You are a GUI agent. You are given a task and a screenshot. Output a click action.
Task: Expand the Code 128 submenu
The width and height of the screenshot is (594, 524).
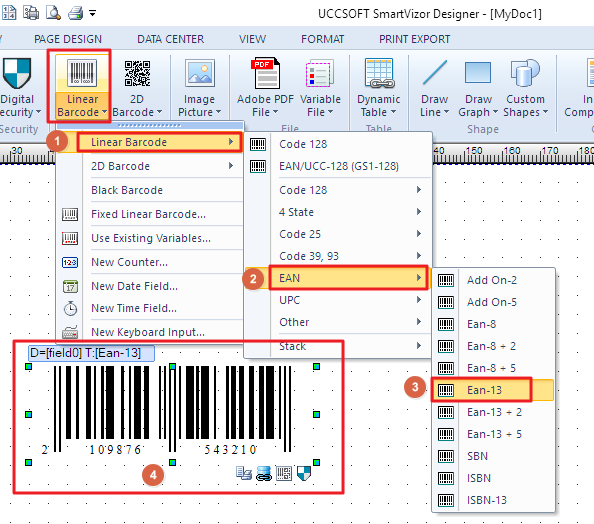338,190
